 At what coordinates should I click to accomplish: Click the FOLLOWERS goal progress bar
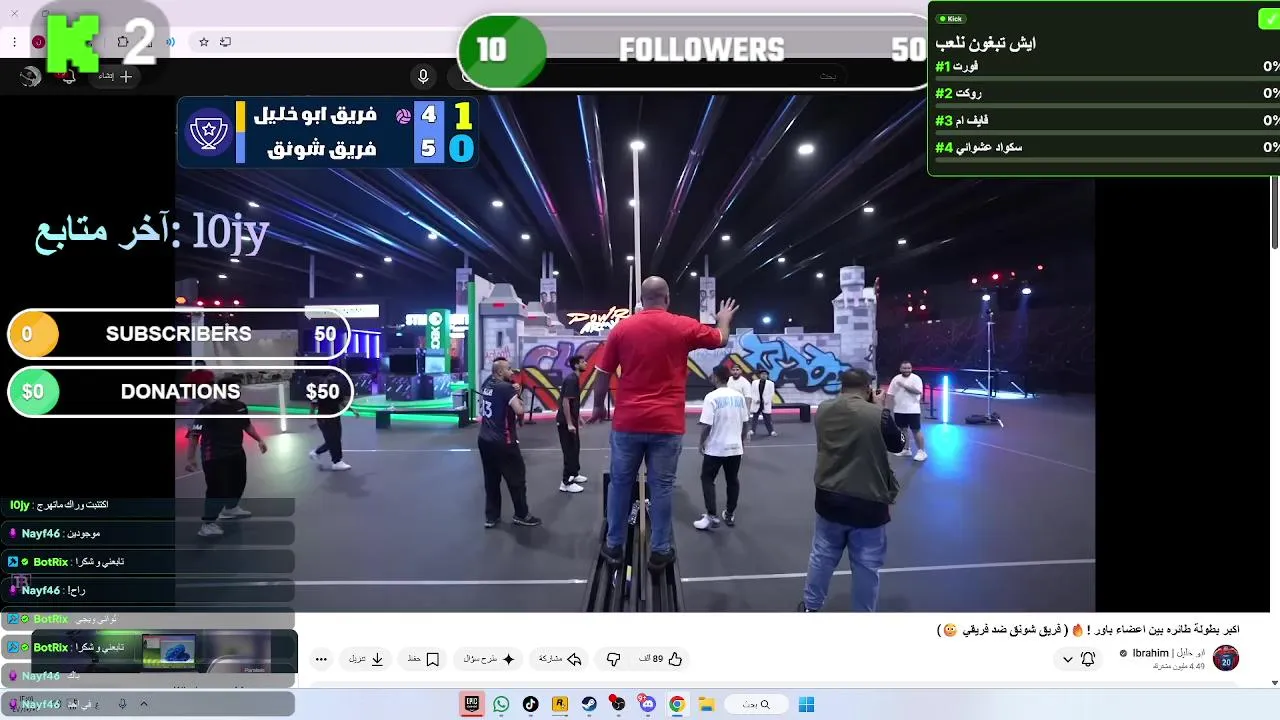(x=695, y=50)
